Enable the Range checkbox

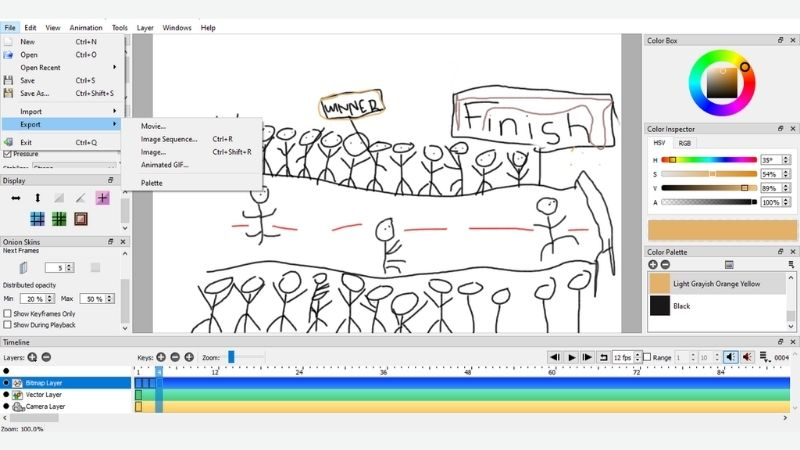(647, 357)
